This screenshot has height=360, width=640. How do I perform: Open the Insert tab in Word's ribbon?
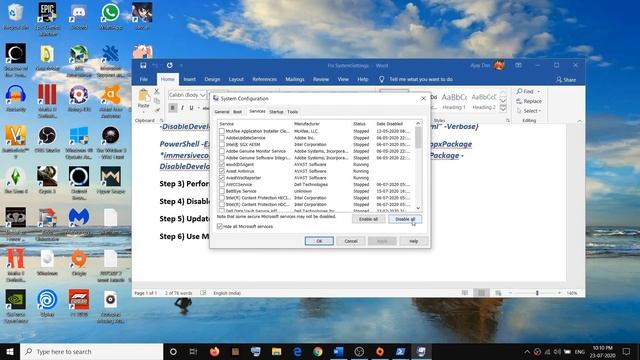(x=189, y=79)
